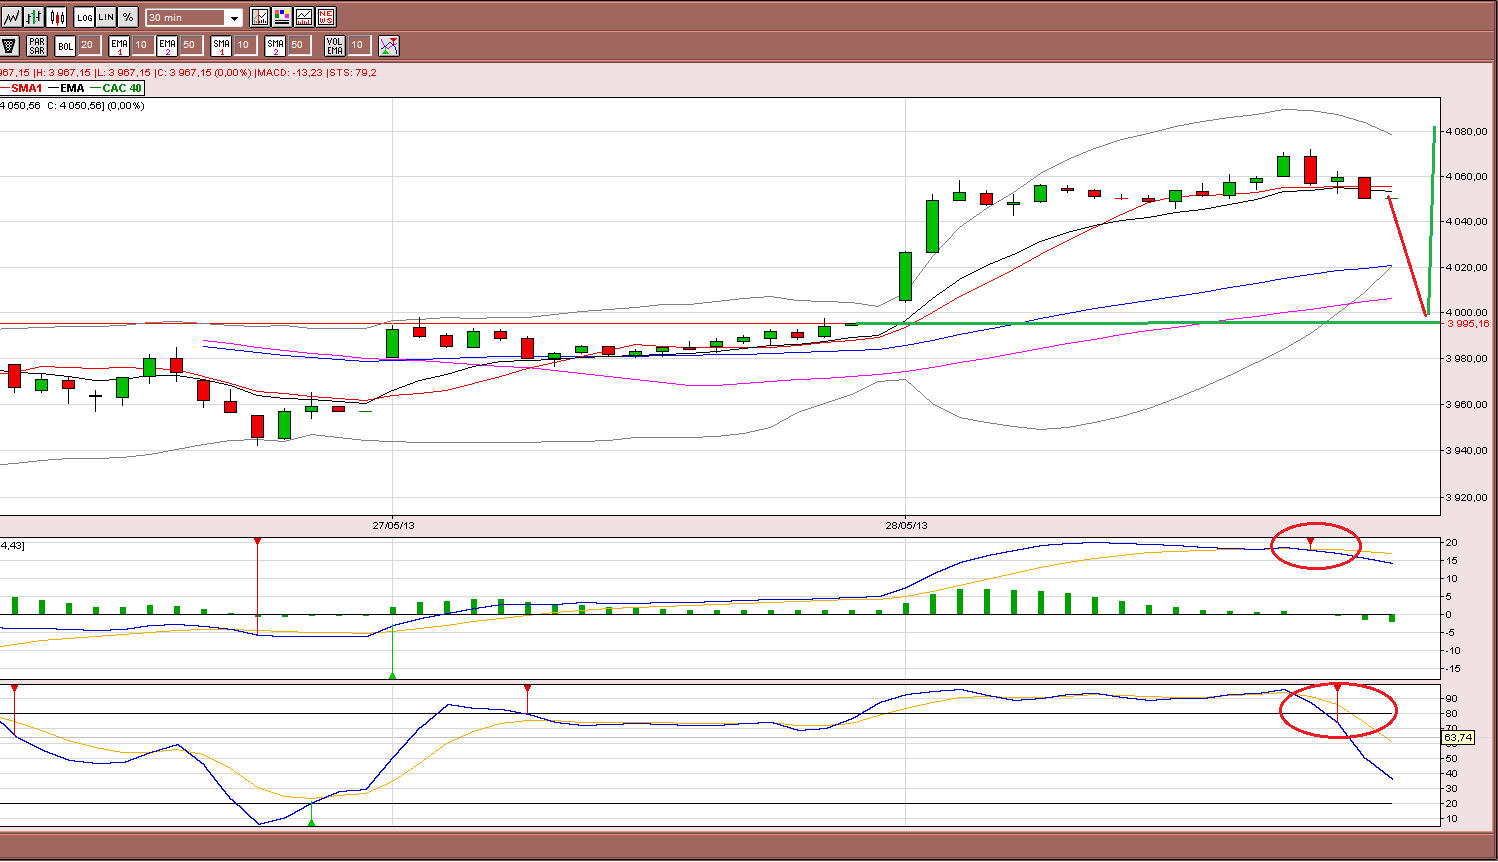This screenshot has width=1498, height=862.
Task: Click the SMA 1 period input field
Action: coord(245,45)
